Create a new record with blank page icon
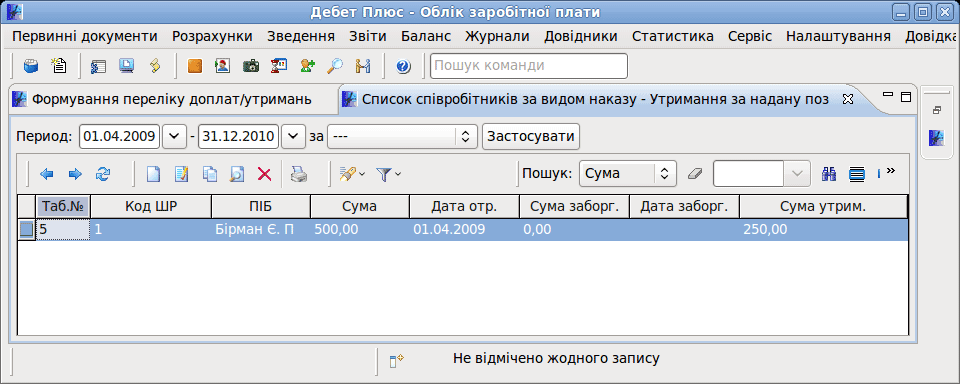 152,174
